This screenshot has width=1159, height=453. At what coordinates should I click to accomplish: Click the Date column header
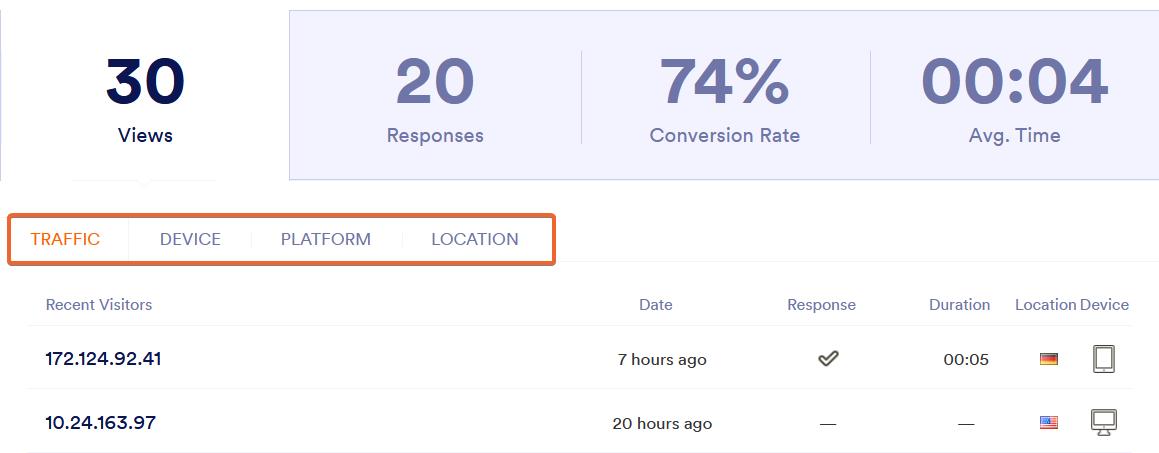click(x=656, y=305)
